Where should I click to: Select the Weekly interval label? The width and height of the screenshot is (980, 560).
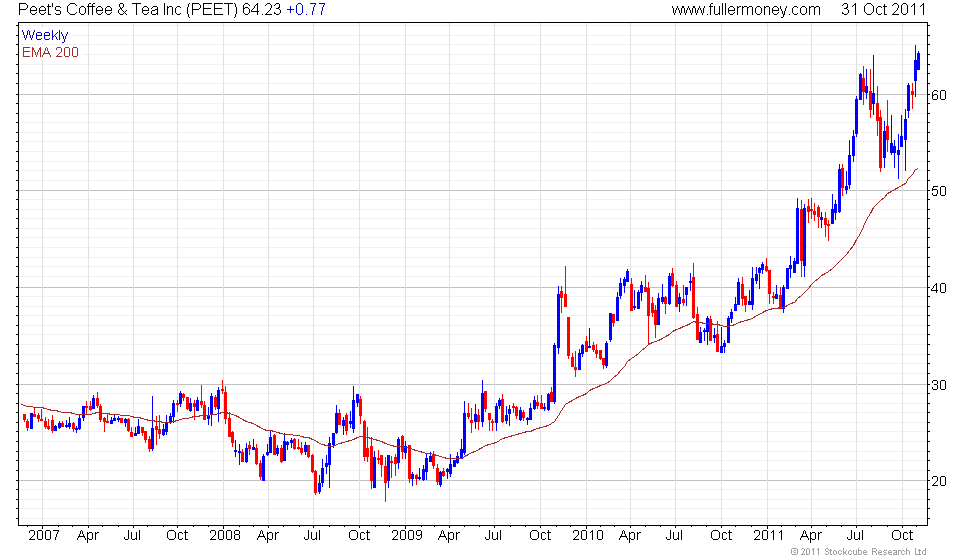coord(45,36)
